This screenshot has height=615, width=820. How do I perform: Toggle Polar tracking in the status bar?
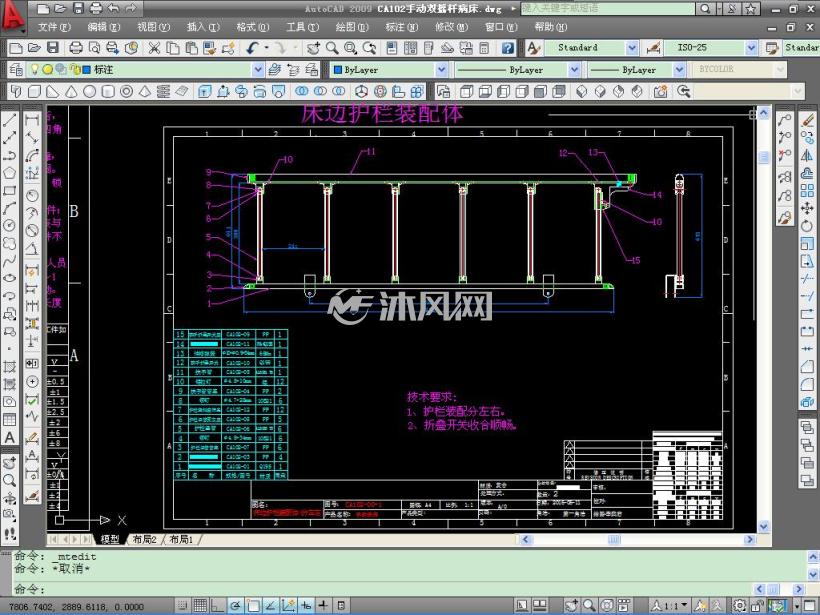235,606
